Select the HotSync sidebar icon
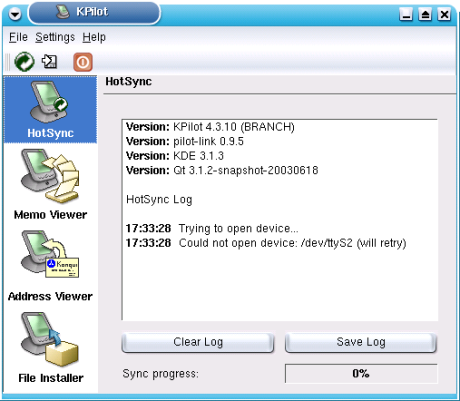Screen dimensions: 460x401 tap(50, 110)
